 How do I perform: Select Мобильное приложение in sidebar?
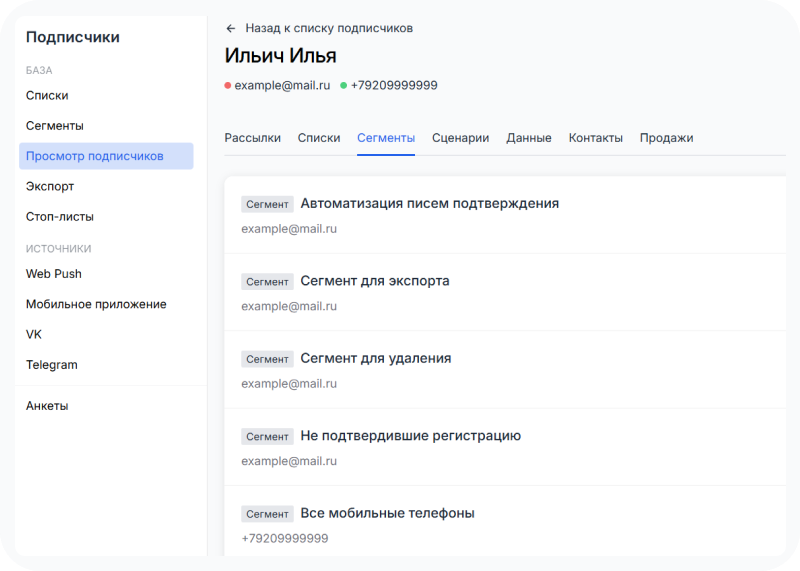coord(96,304)
